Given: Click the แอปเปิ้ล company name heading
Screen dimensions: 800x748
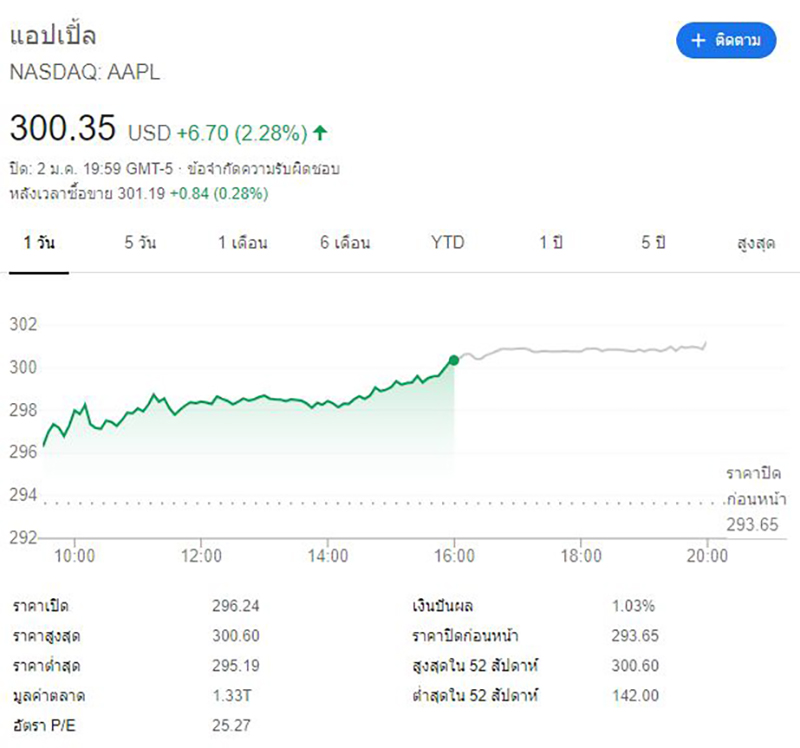Looking at the screenshot, I should coord(54,35).
